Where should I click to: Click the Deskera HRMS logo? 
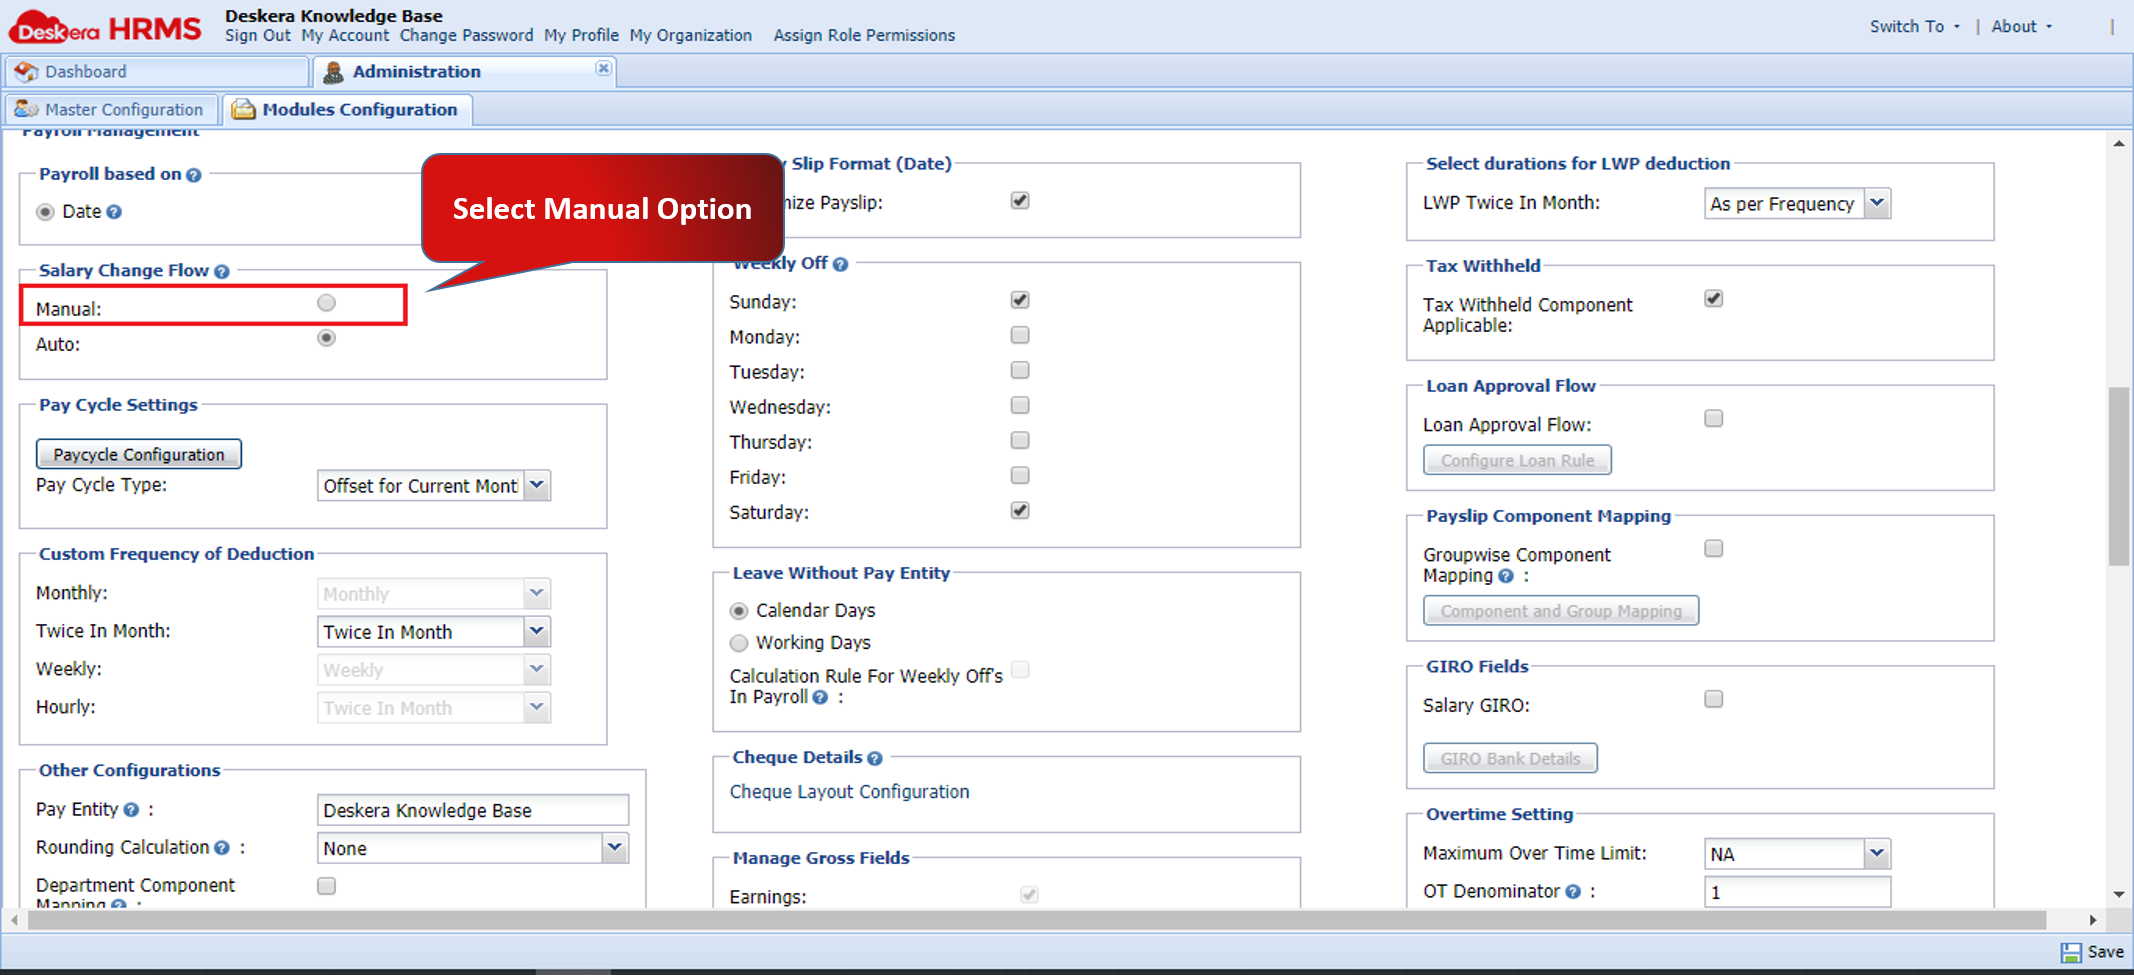[x=104, y=26]
